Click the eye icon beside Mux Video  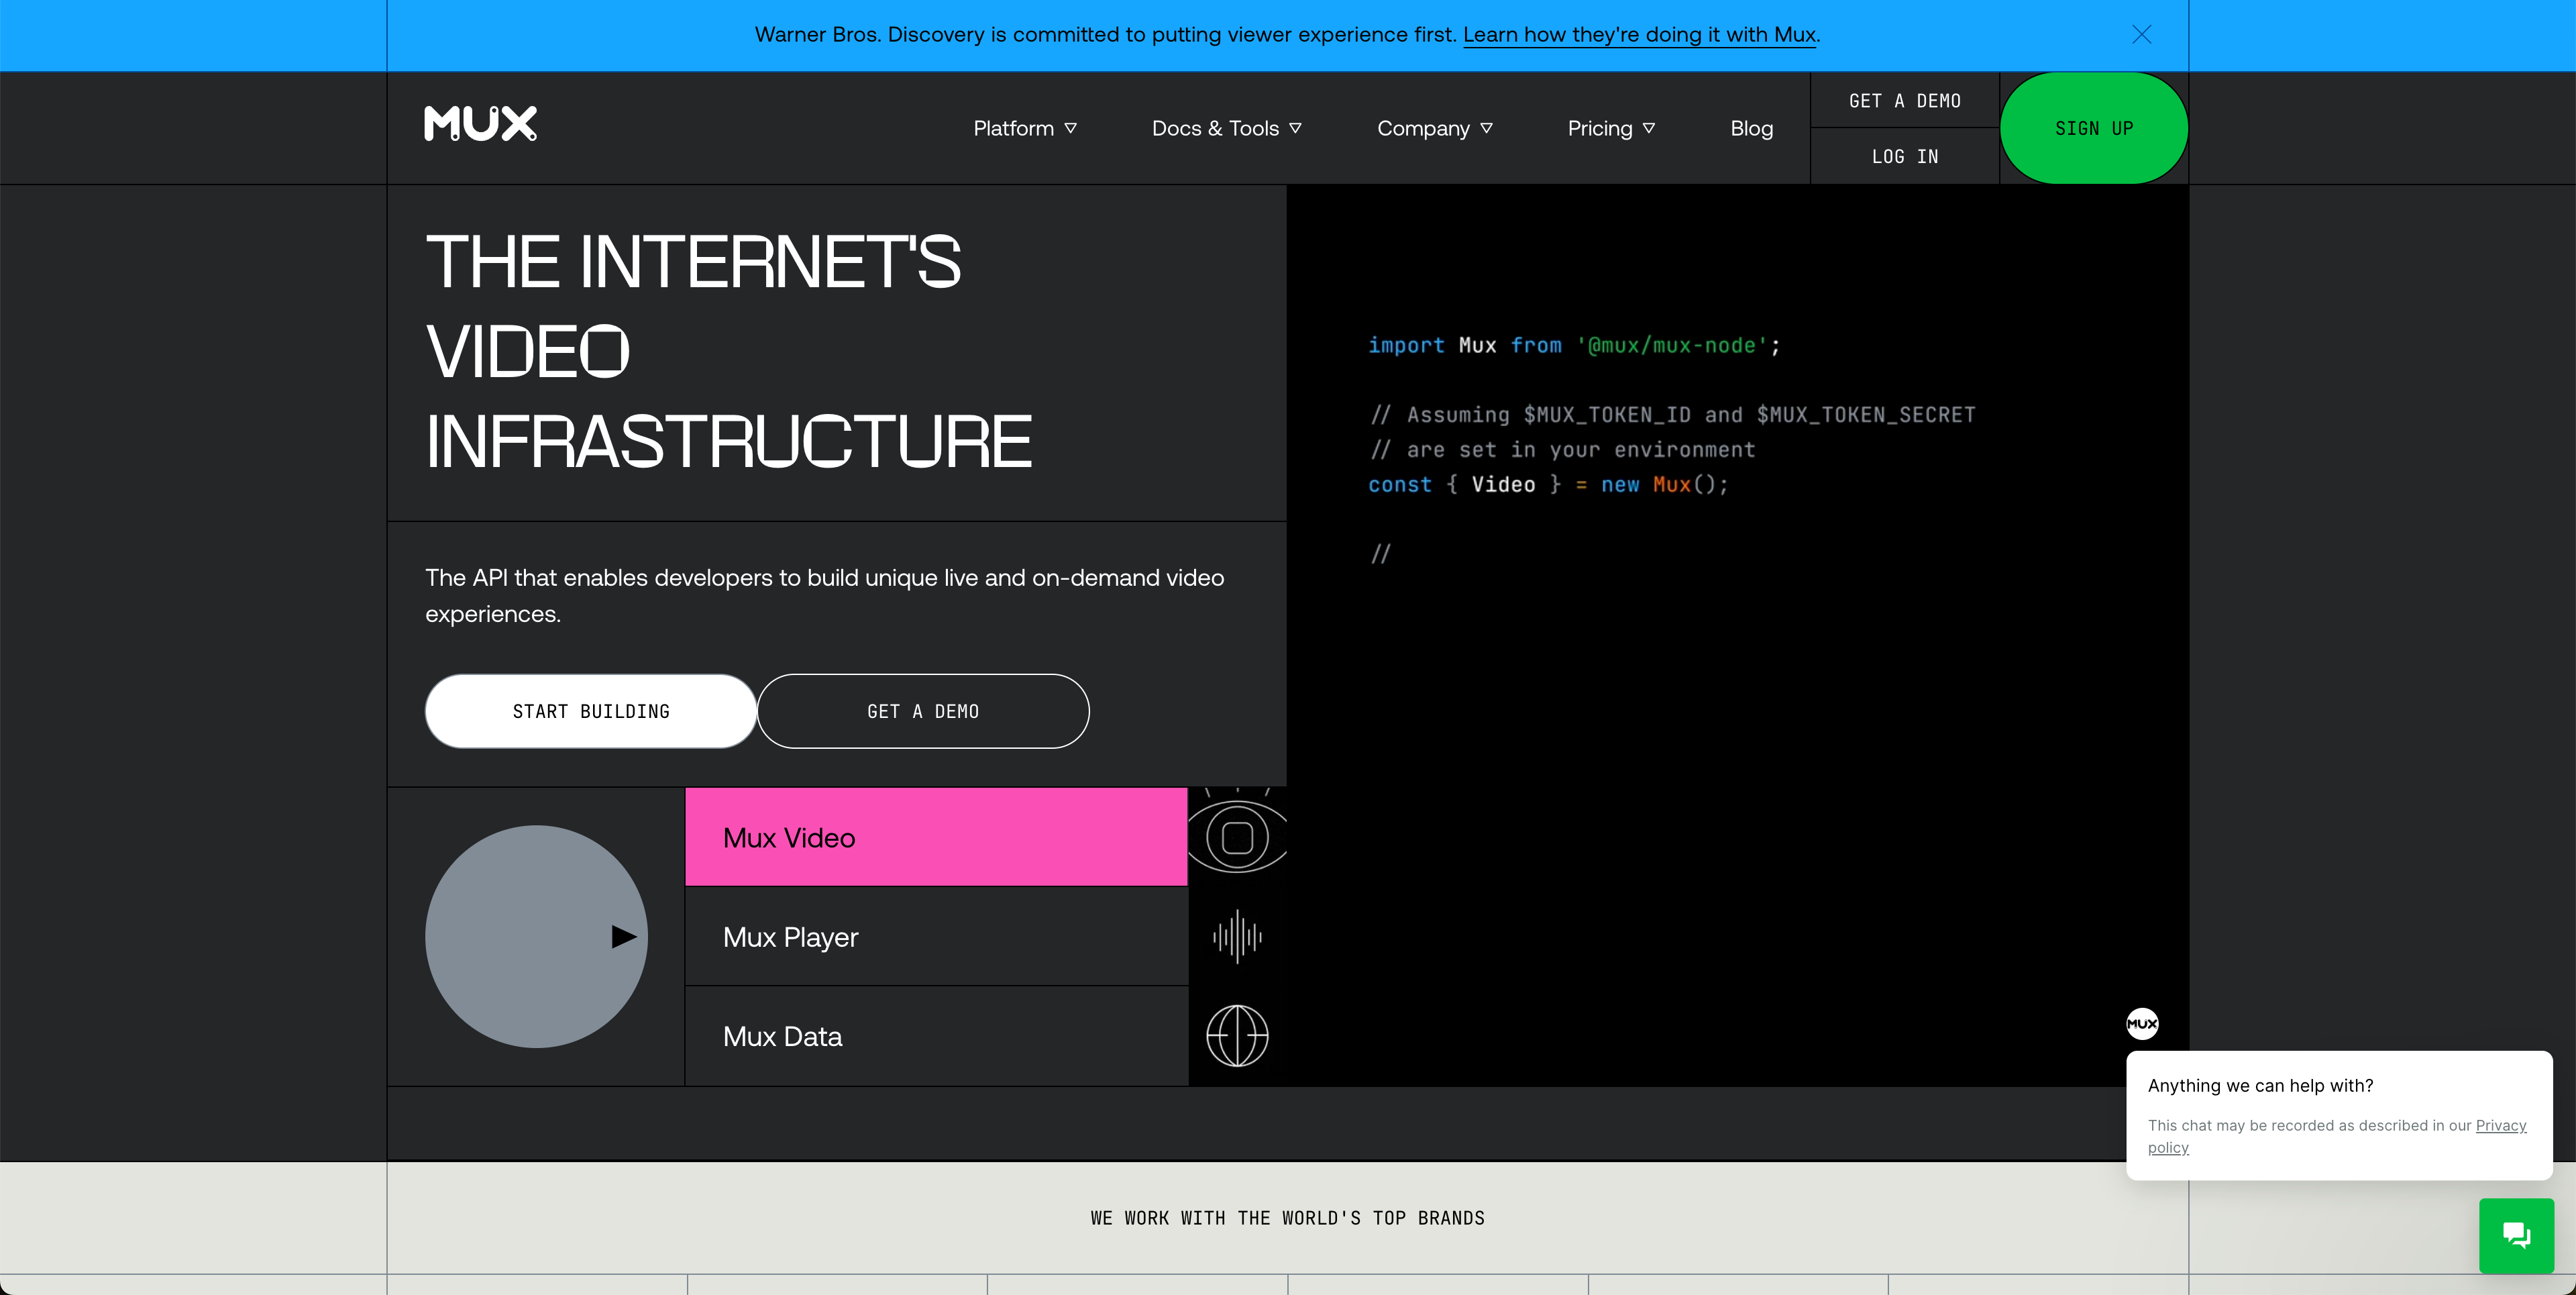(x=1237, y=837)
